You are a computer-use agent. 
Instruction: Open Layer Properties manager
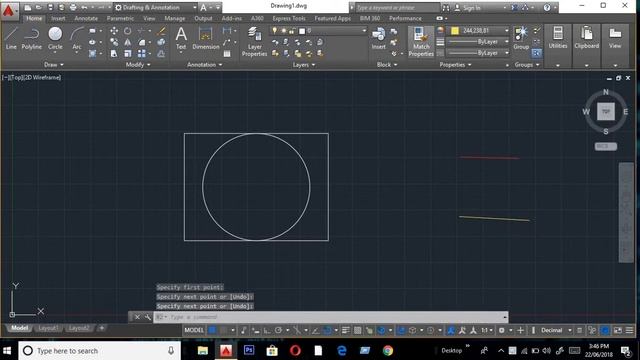coord(254,42)
